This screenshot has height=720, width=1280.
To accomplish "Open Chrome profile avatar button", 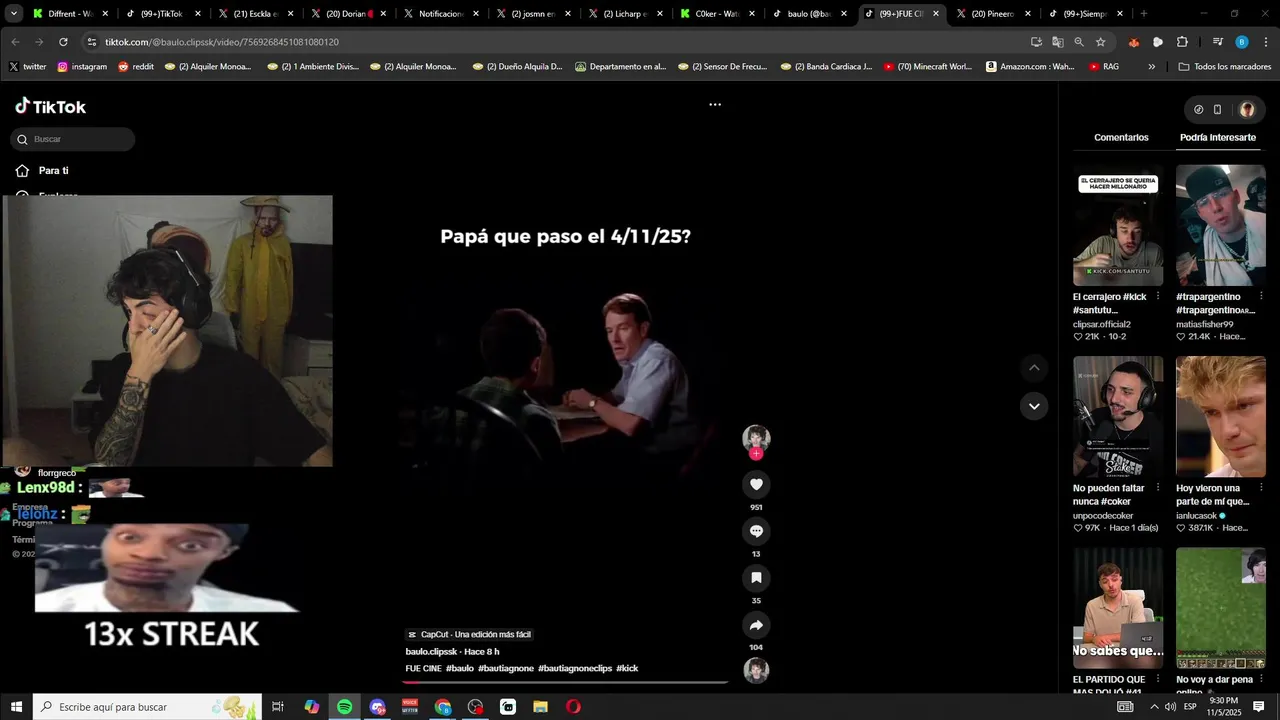I will [x=1241, y=42].
